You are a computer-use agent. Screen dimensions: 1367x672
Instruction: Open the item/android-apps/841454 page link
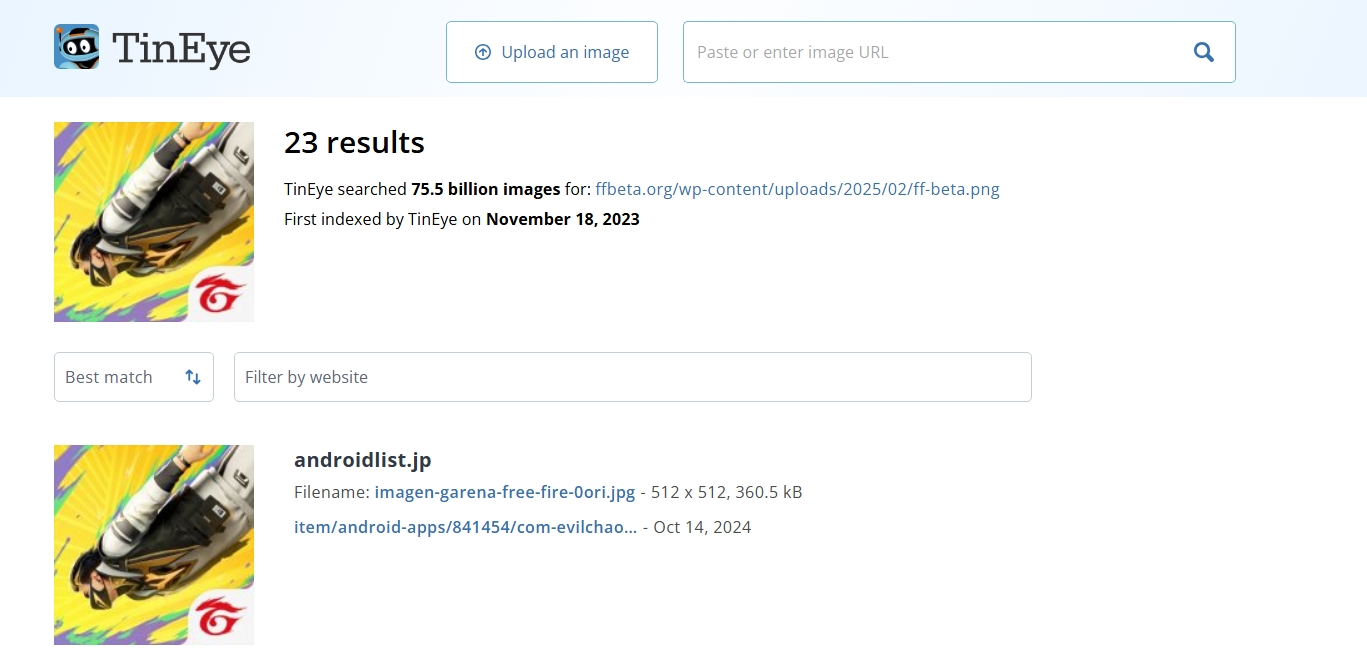465,527
